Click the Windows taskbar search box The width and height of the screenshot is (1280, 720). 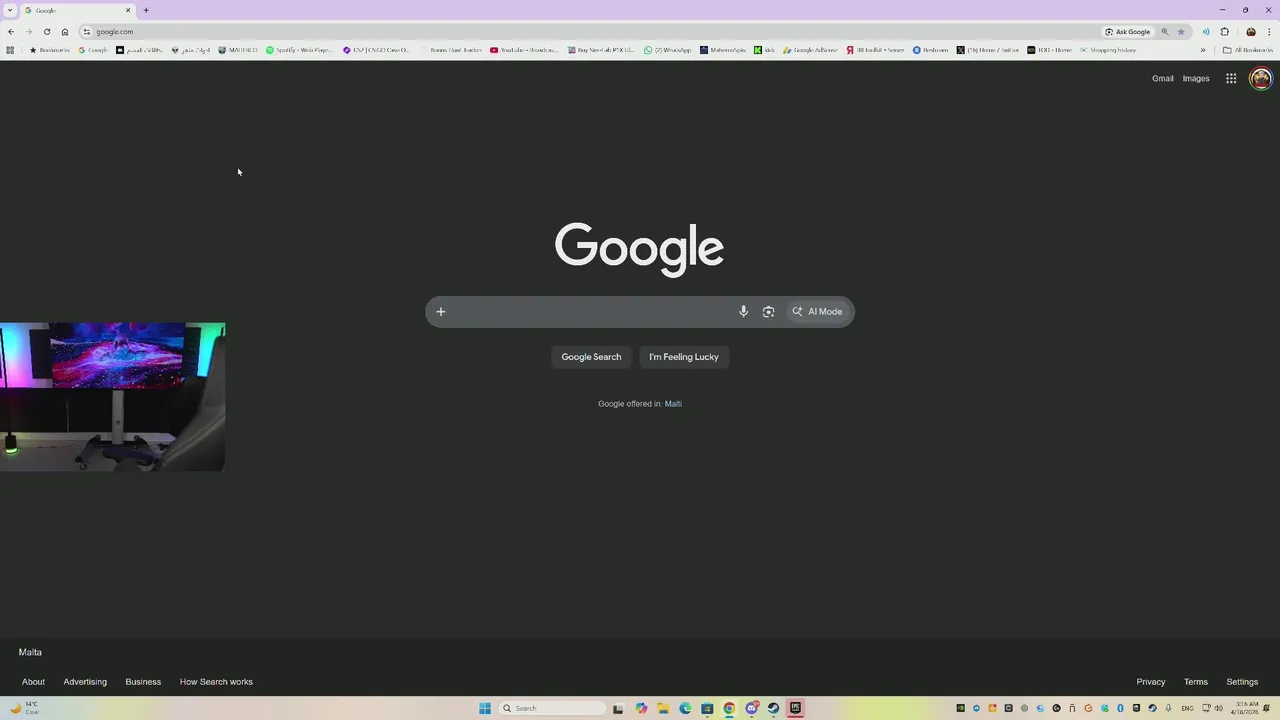(x=553, y=708)
